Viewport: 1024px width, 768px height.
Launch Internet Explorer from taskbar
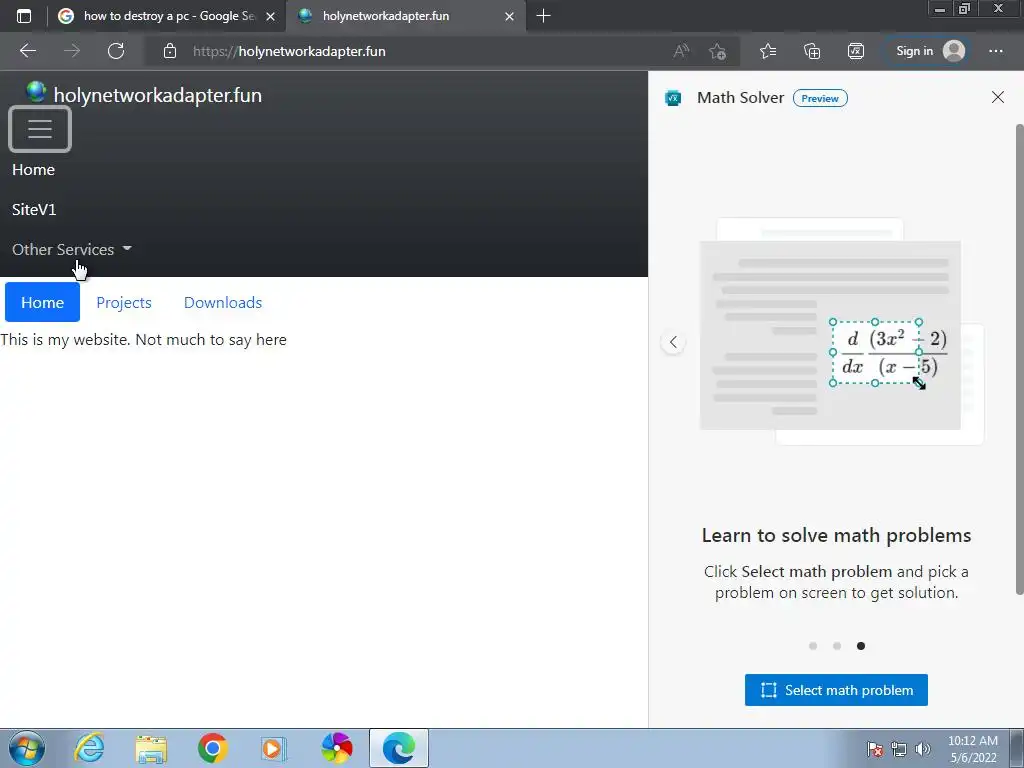coord(89,748)
